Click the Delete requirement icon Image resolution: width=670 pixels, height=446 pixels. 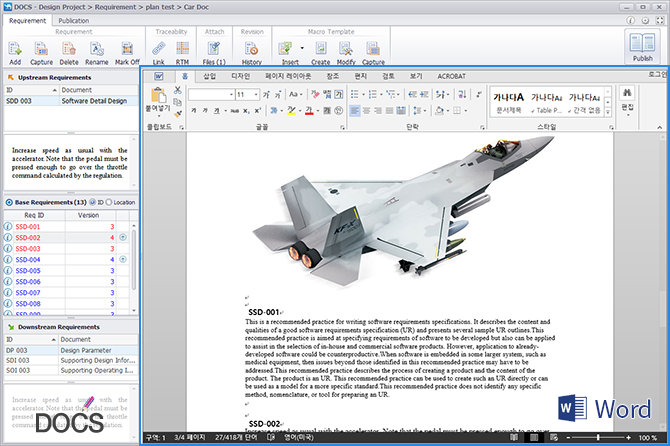tap(69, 49)
